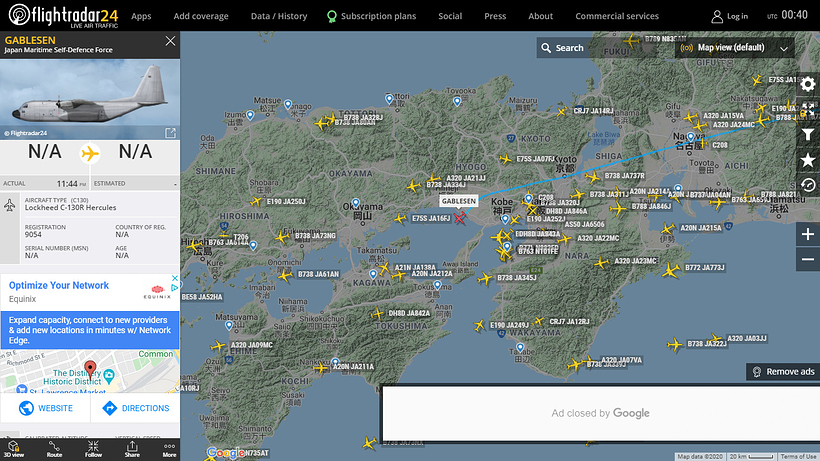Open the Data / History menu
820x461 pixels.
tap(279, 16)
